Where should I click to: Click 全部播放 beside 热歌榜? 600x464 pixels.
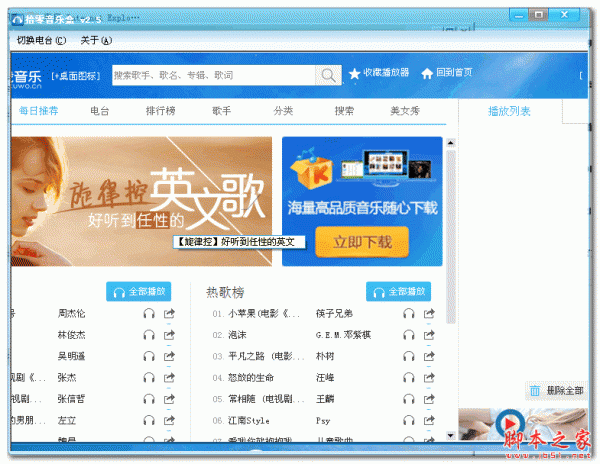pyautogui.click(x=398, y=291)
